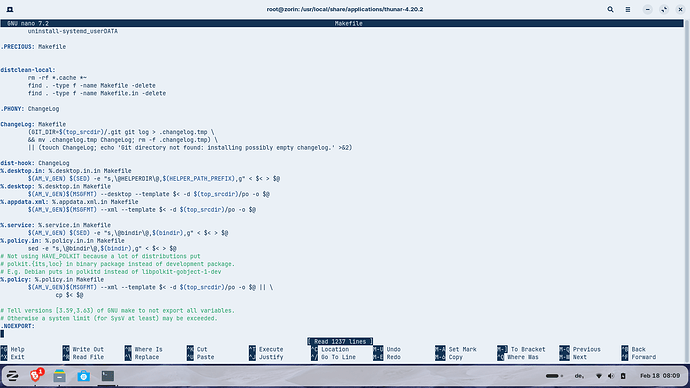Click the 'Help' shortcut label in nano
690x388 pixels.
coord(18,349)
